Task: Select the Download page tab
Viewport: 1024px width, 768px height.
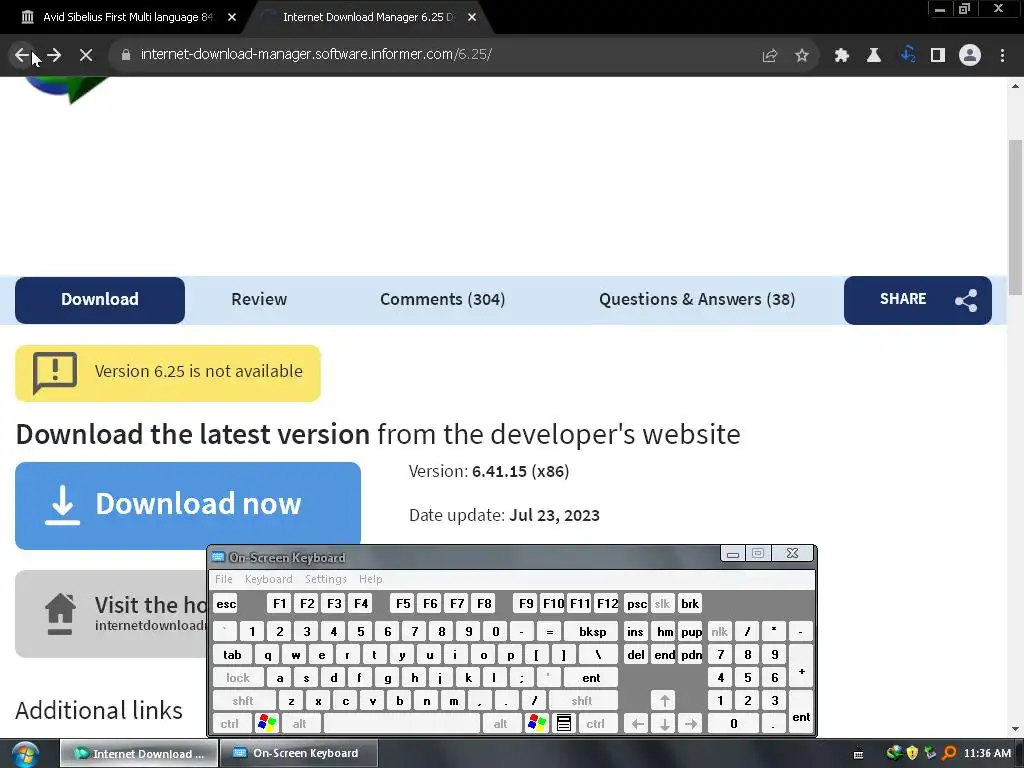Action: tap(100, 300)
